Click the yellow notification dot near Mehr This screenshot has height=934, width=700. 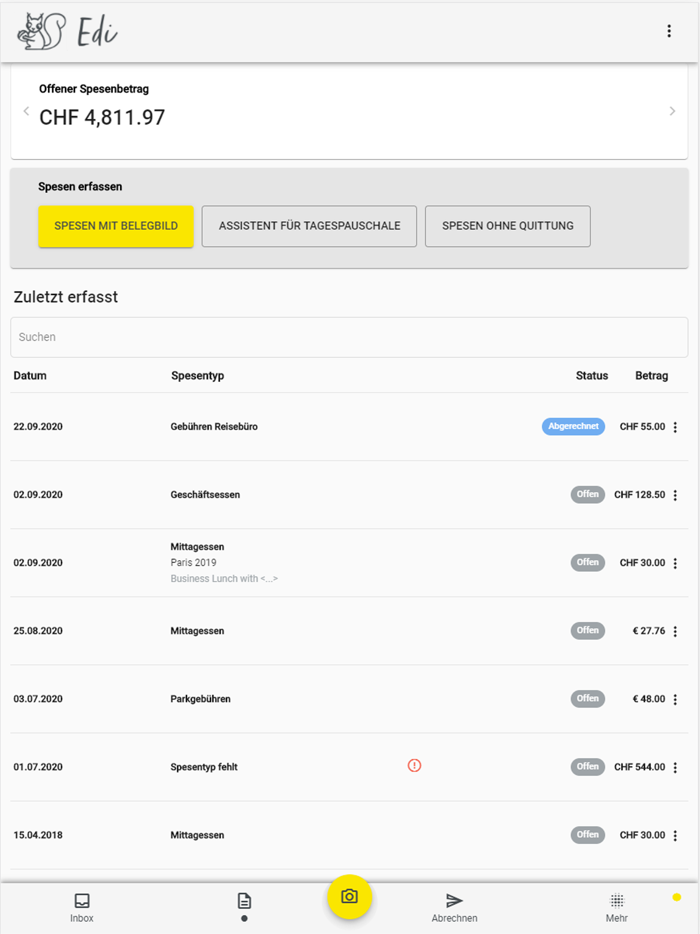point(676,897)
